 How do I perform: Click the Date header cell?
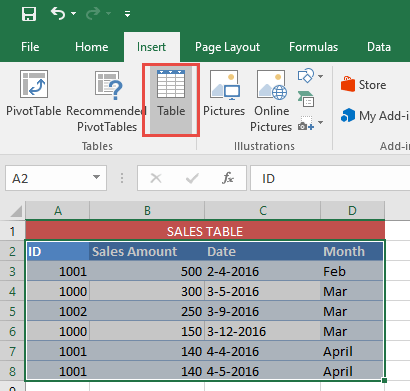pos(263,251)
